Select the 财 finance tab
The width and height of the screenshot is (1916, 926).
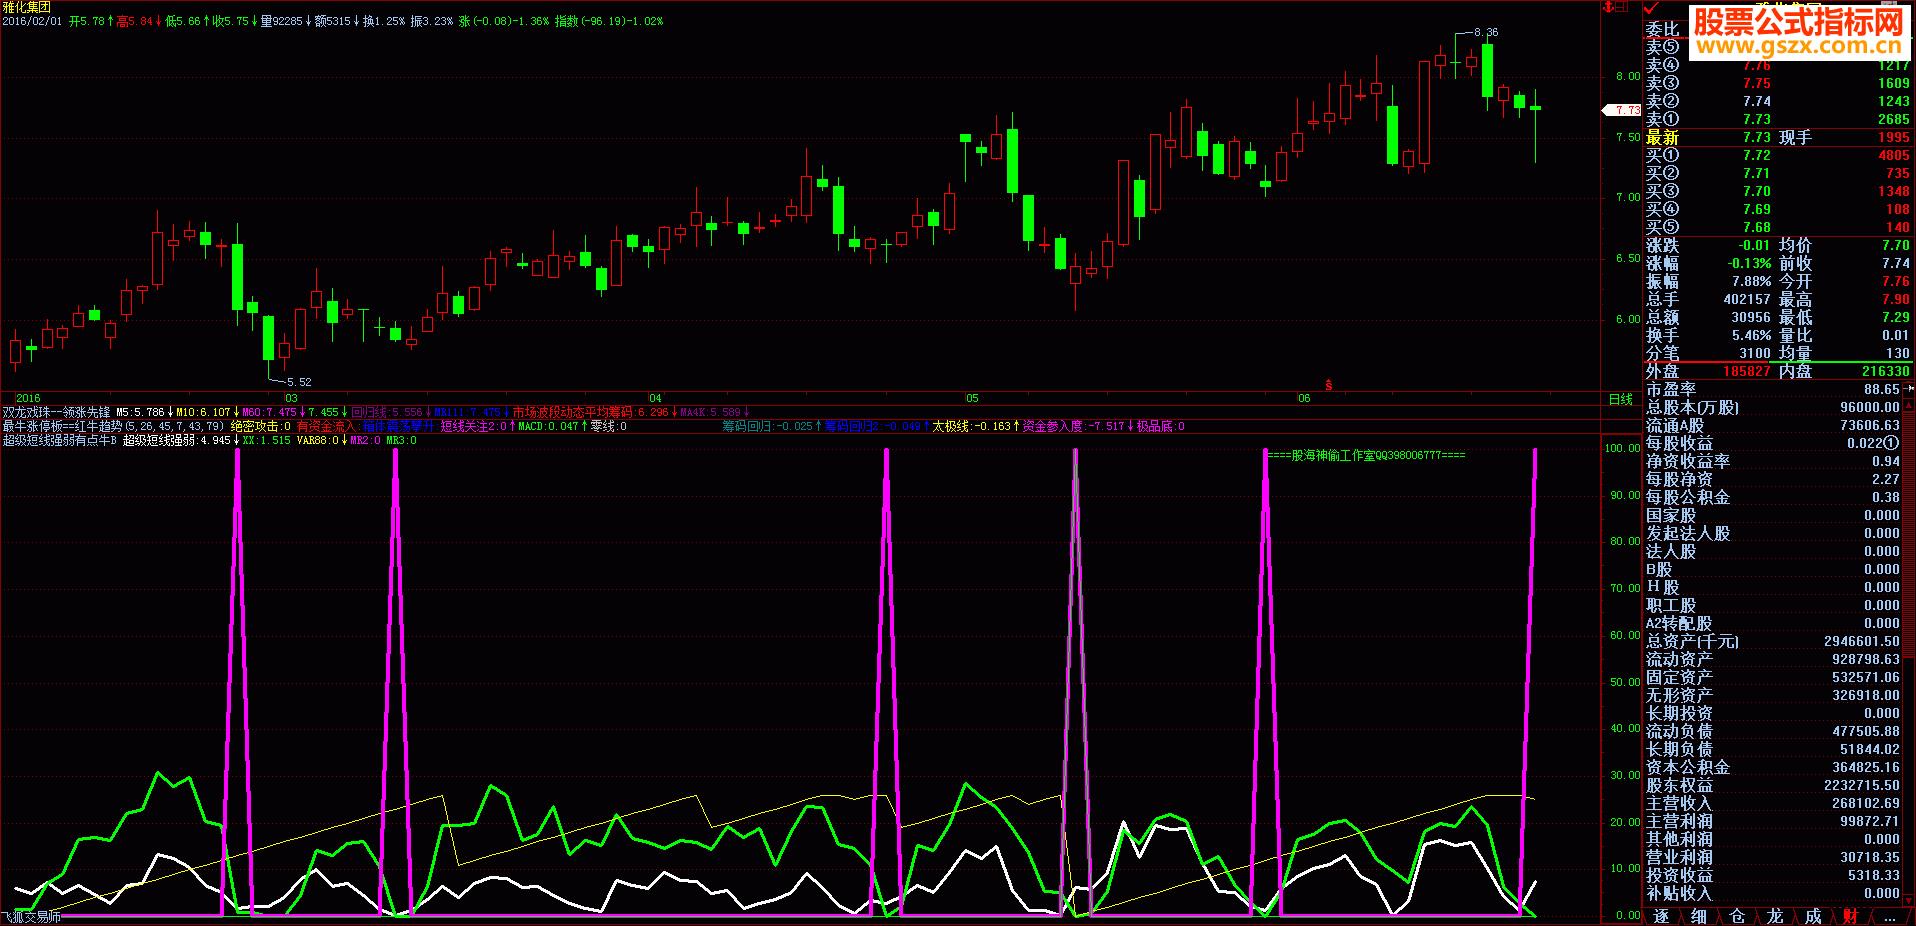[1851, 916]
